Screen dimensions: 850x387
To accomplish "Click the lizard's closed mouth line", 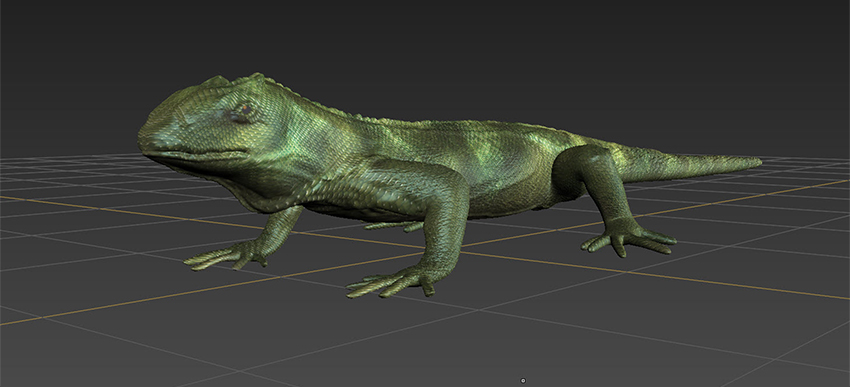I will pos(196,155).
